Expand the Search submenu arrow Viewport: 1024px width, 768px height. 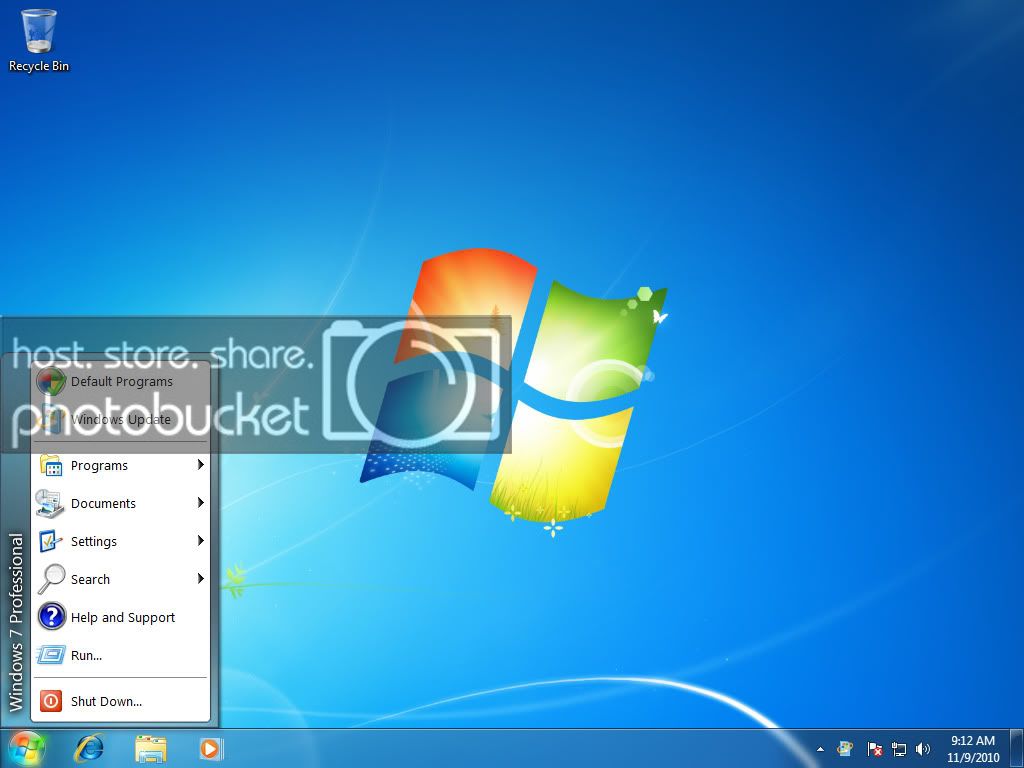[x=201, y=579]
